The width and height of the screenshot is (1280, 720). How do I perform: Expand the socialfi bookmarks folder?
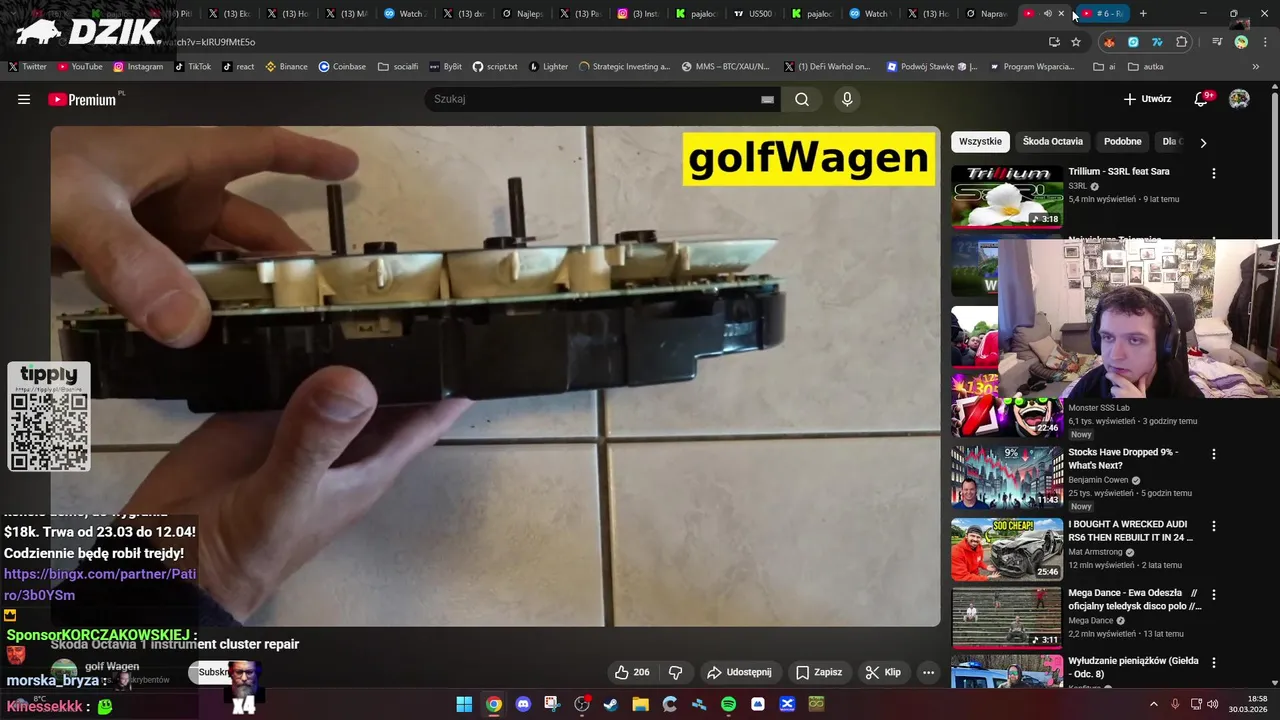pyautogui.click(x=398, y=67)
